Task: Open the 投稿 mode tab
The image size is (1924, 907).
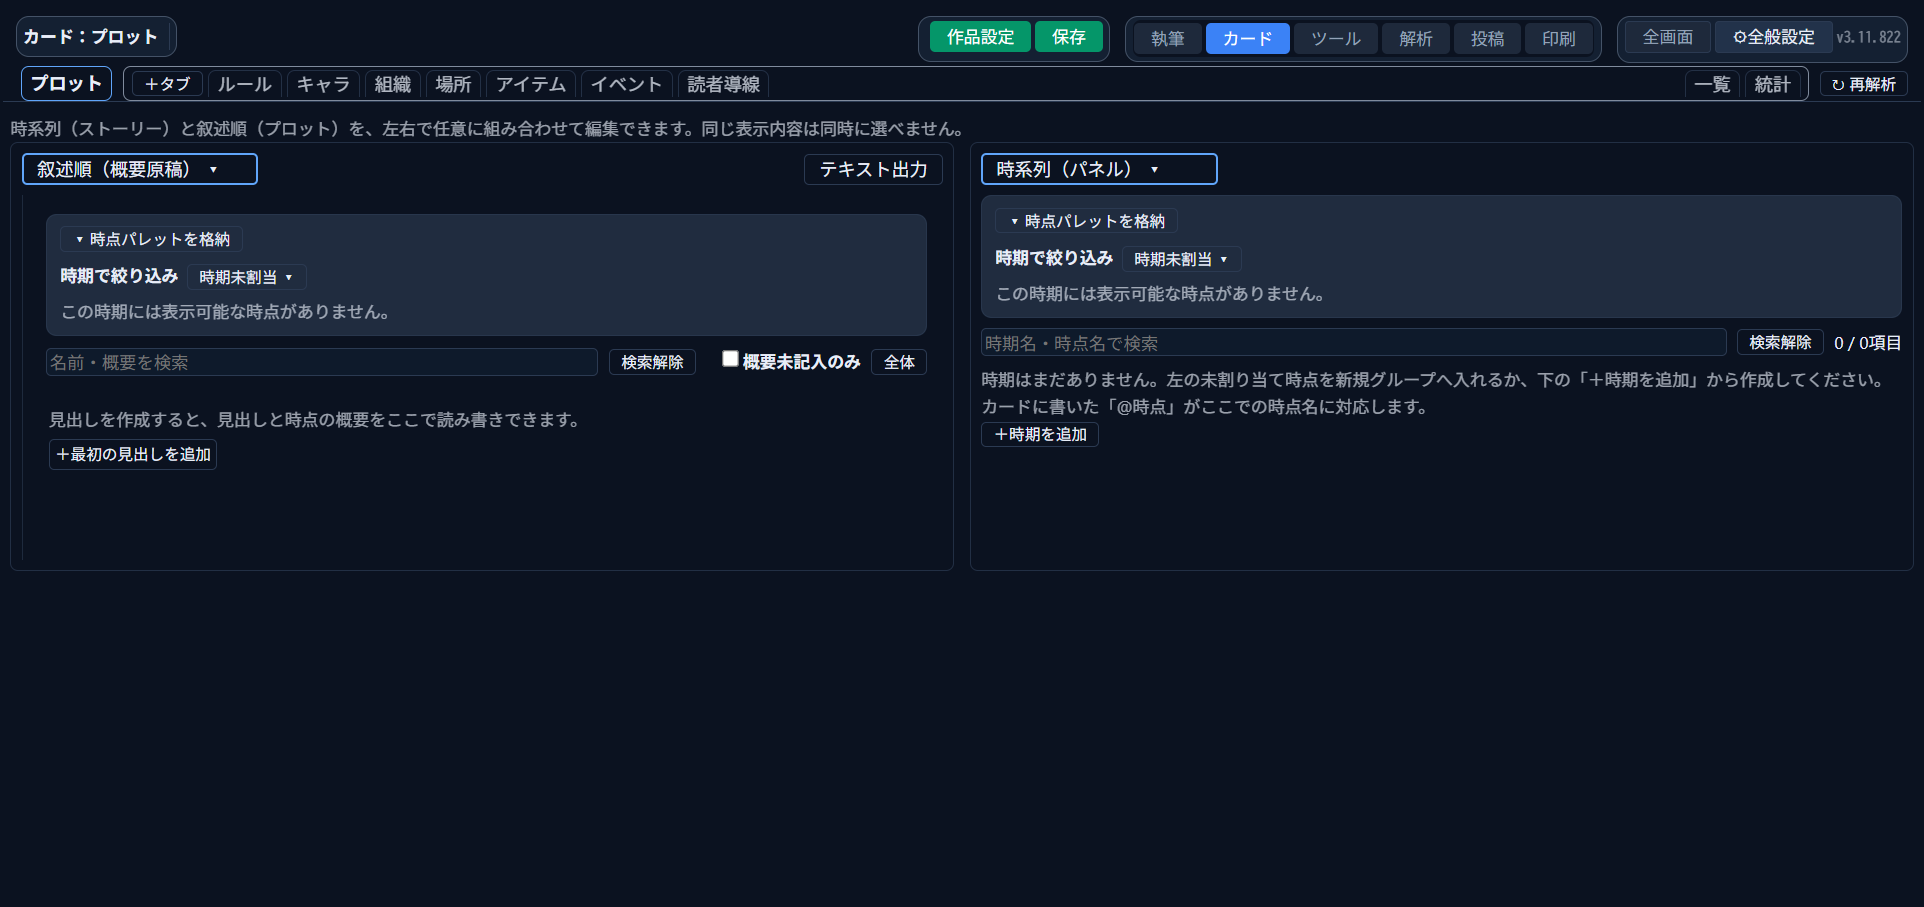Action: point(1487,38)
